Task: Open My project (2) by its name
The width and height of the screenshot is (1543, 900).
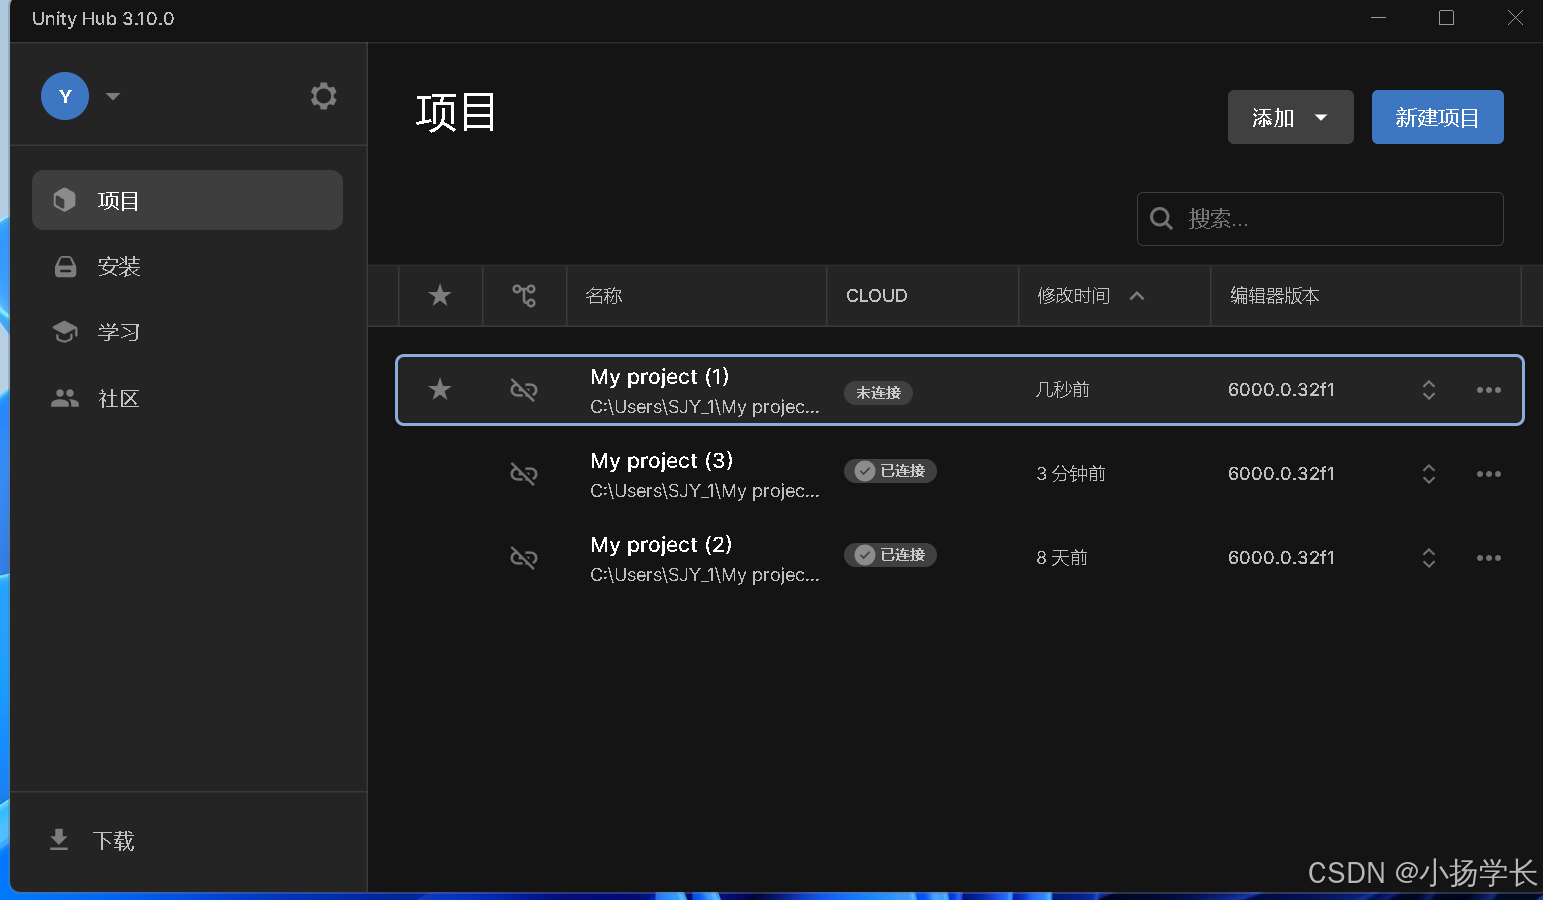Action: (x=662, y=545)
